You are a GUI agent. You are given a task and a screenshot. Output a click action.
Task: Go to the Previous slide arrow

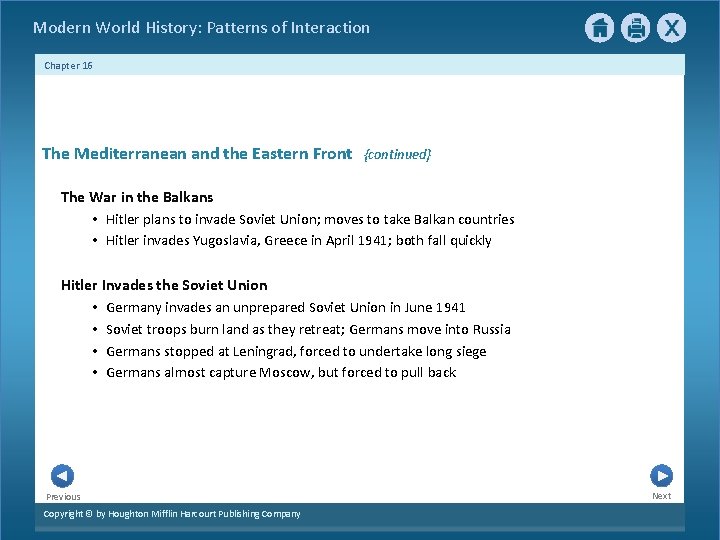click(62, 476)
